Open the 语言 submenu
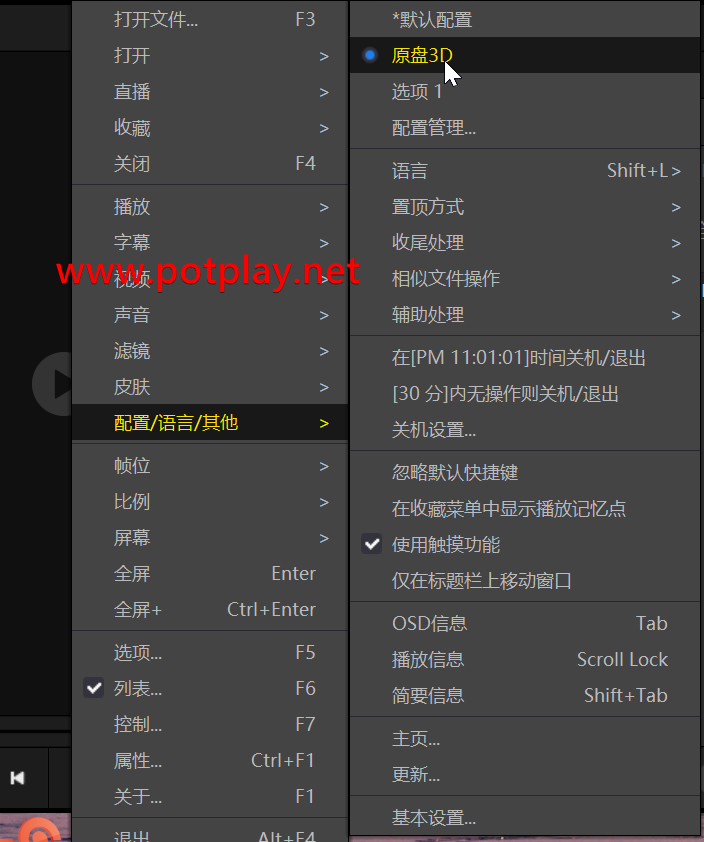The image size is (704, 842). (525, 171)
